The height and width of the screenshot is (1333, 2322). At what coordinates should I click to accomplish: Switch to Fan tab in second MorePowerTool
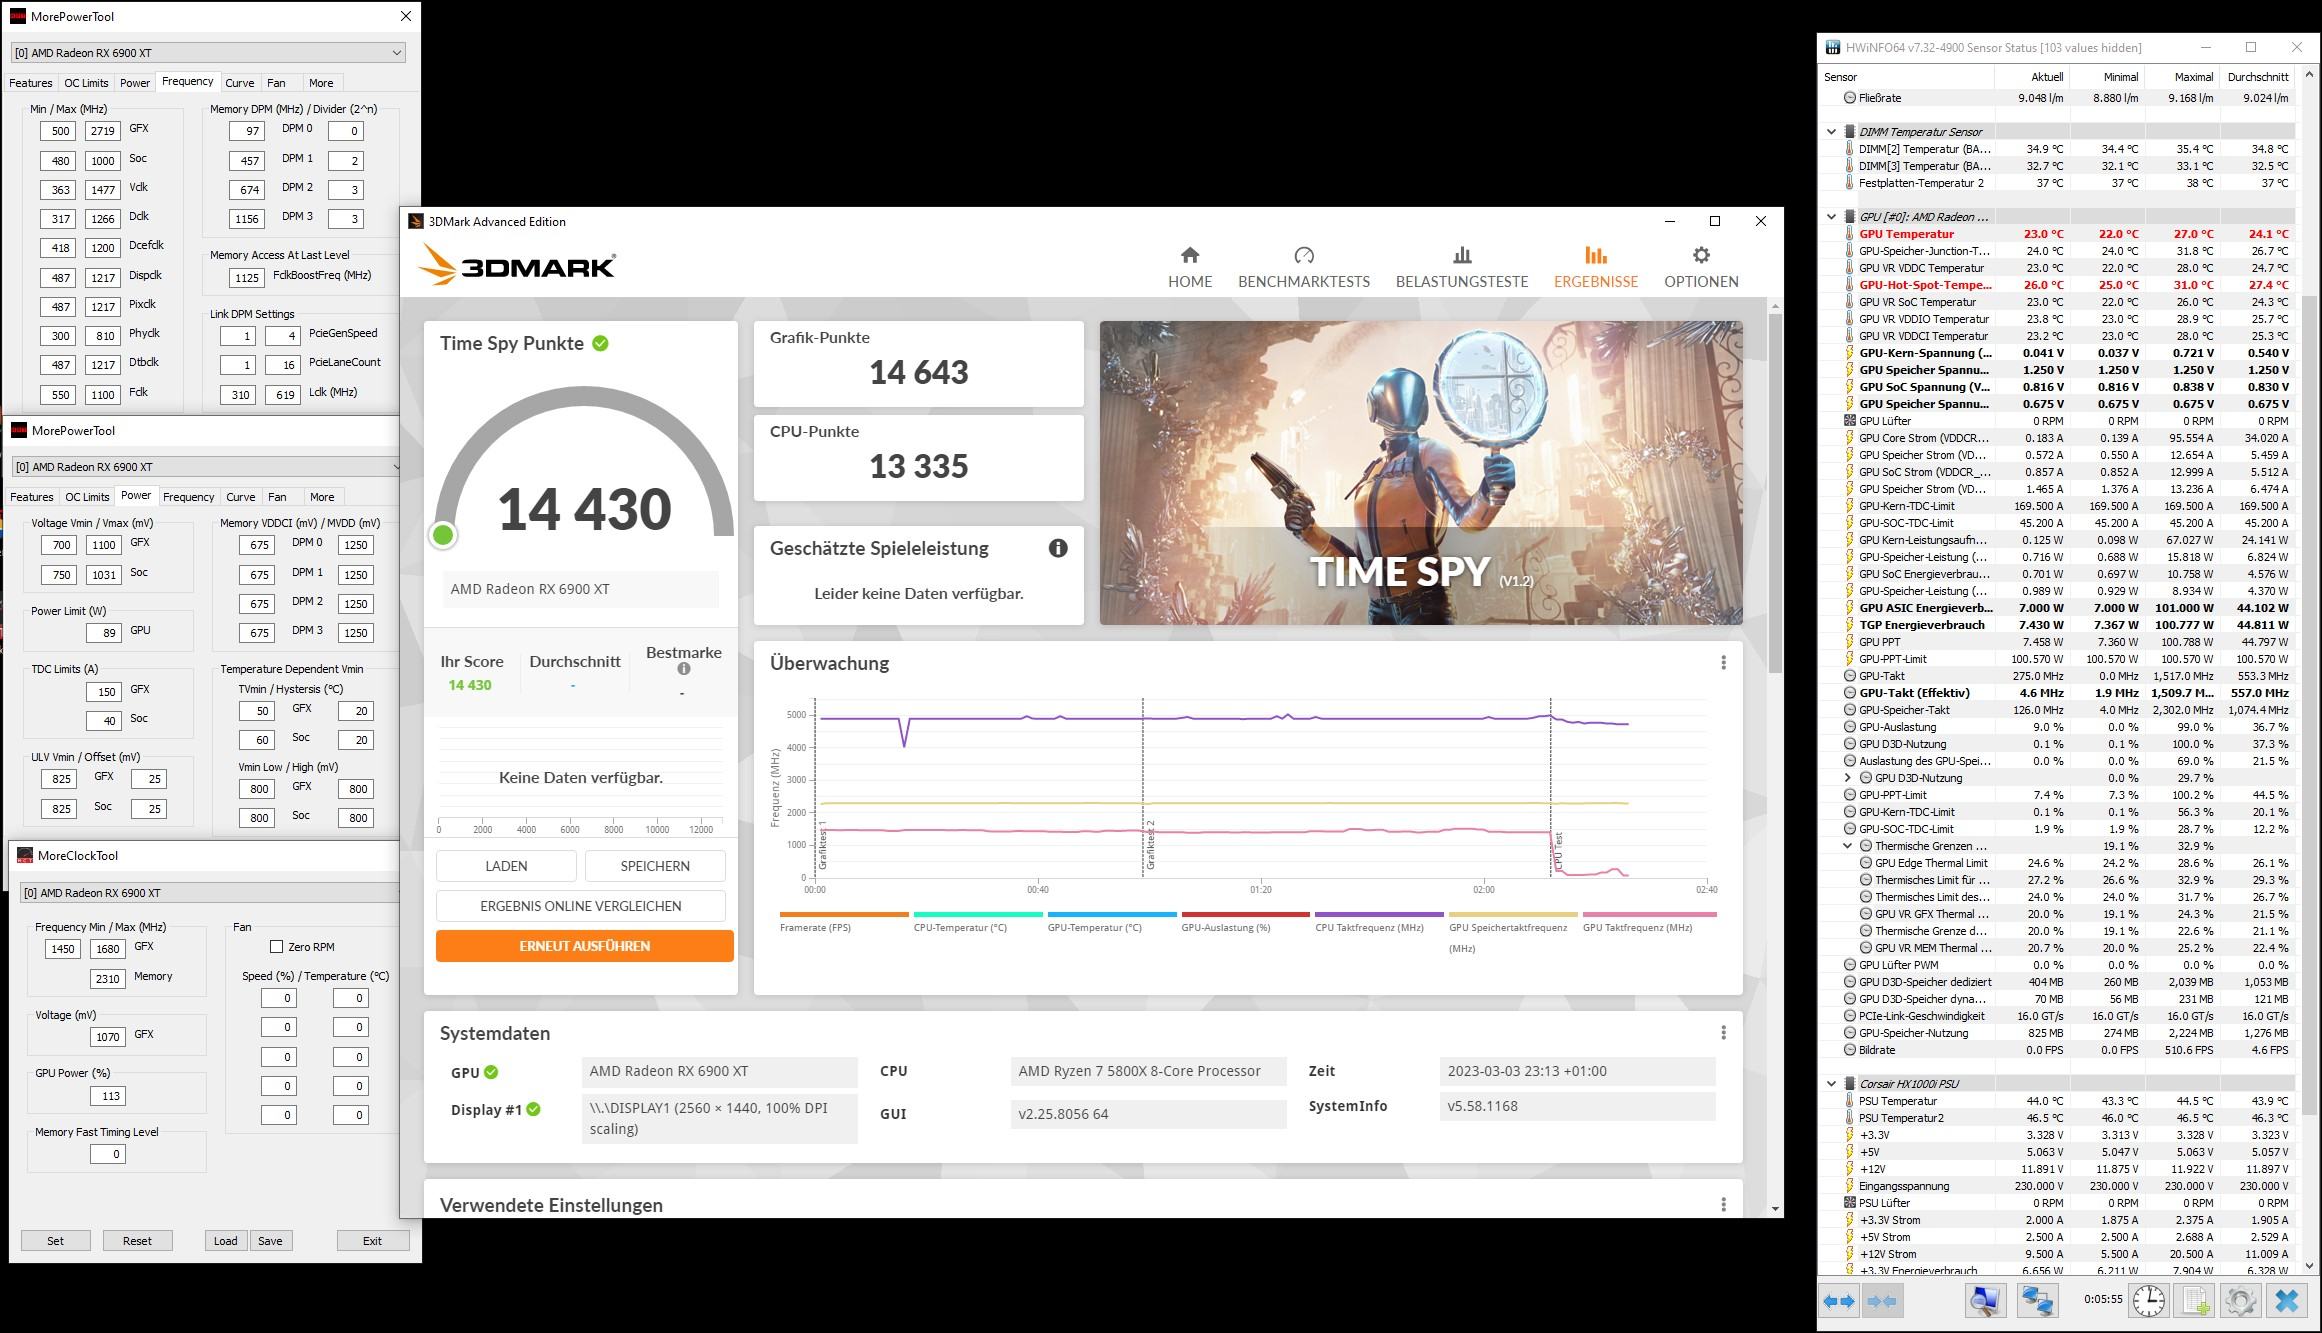[278, 497]
